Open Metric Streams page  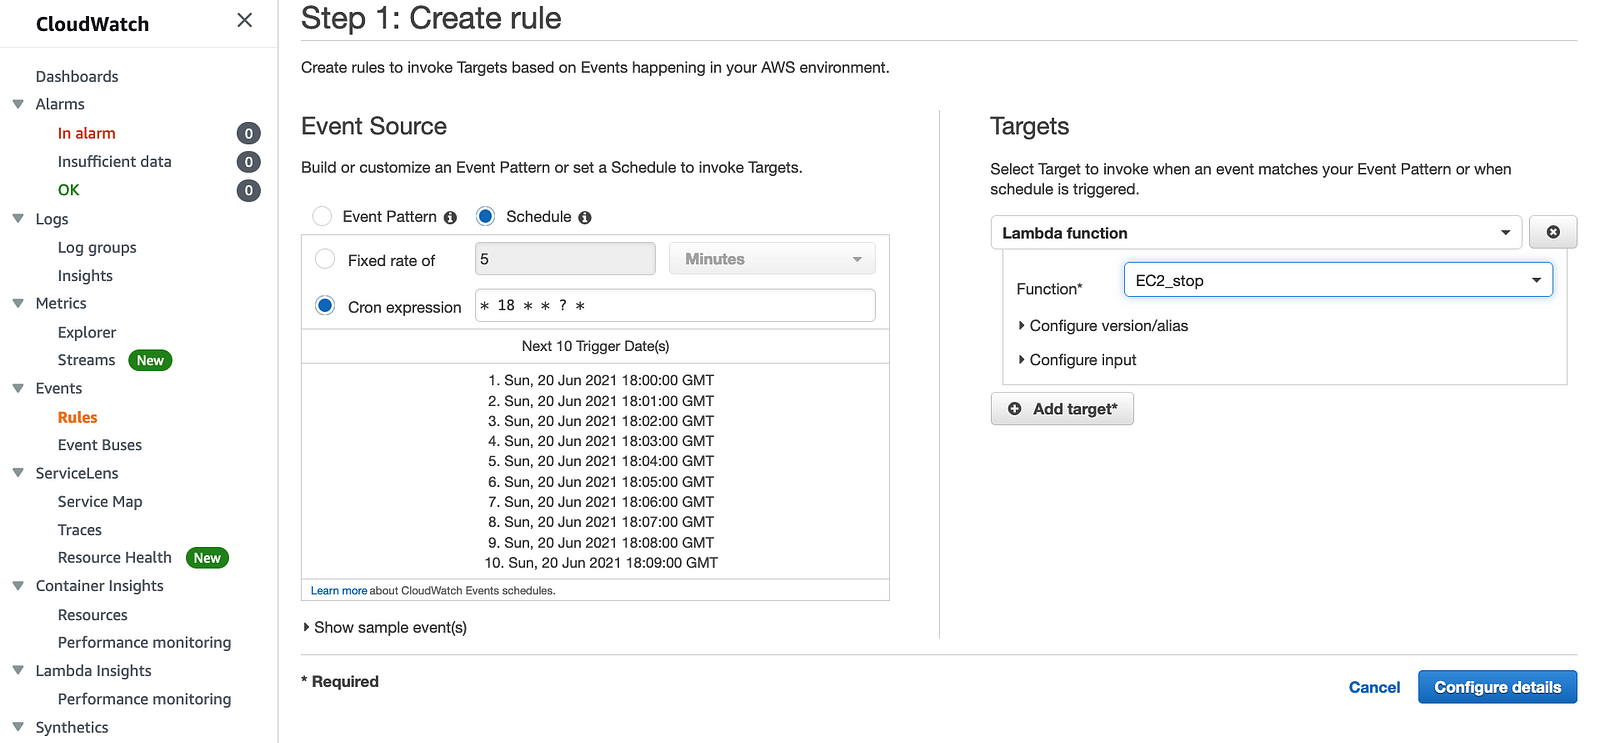point(87,360)
